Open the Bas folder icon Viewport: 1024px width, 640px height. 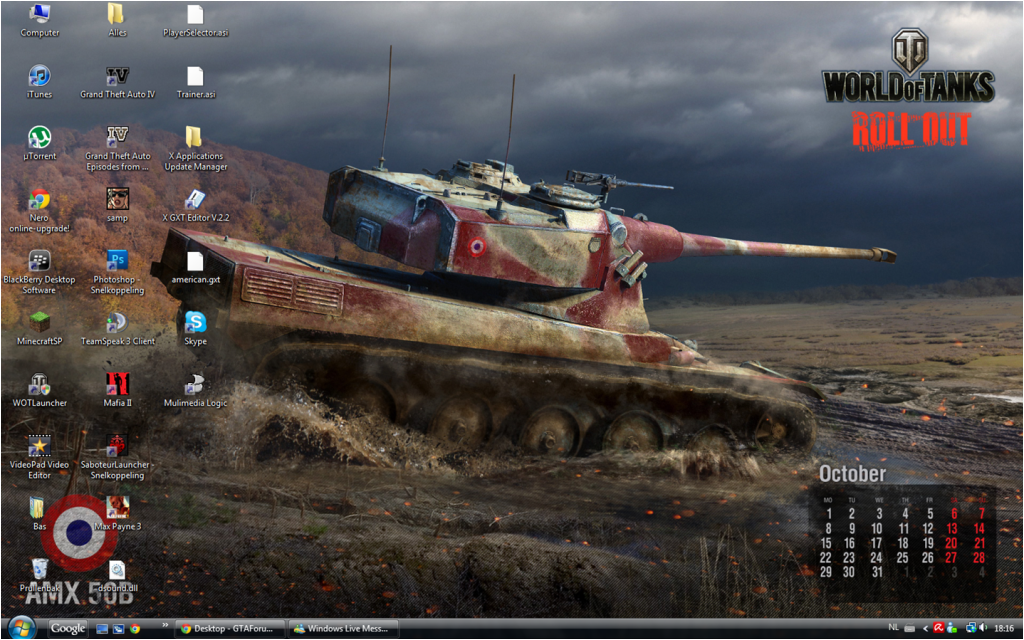click(x=39, y=513)
